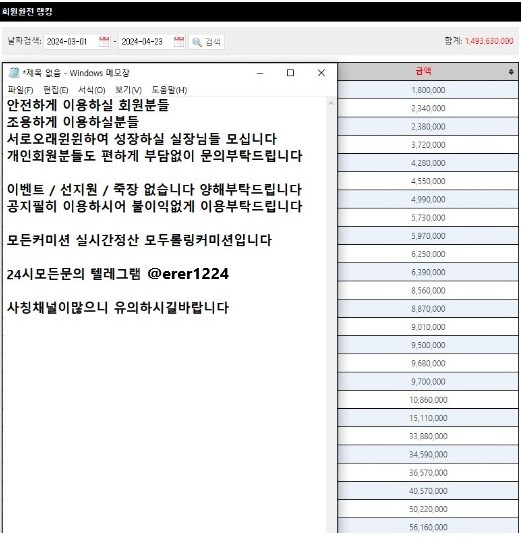522x540 pixels.
Task: Click the magnifier search button 검색
Action: [x=206, y=42]
